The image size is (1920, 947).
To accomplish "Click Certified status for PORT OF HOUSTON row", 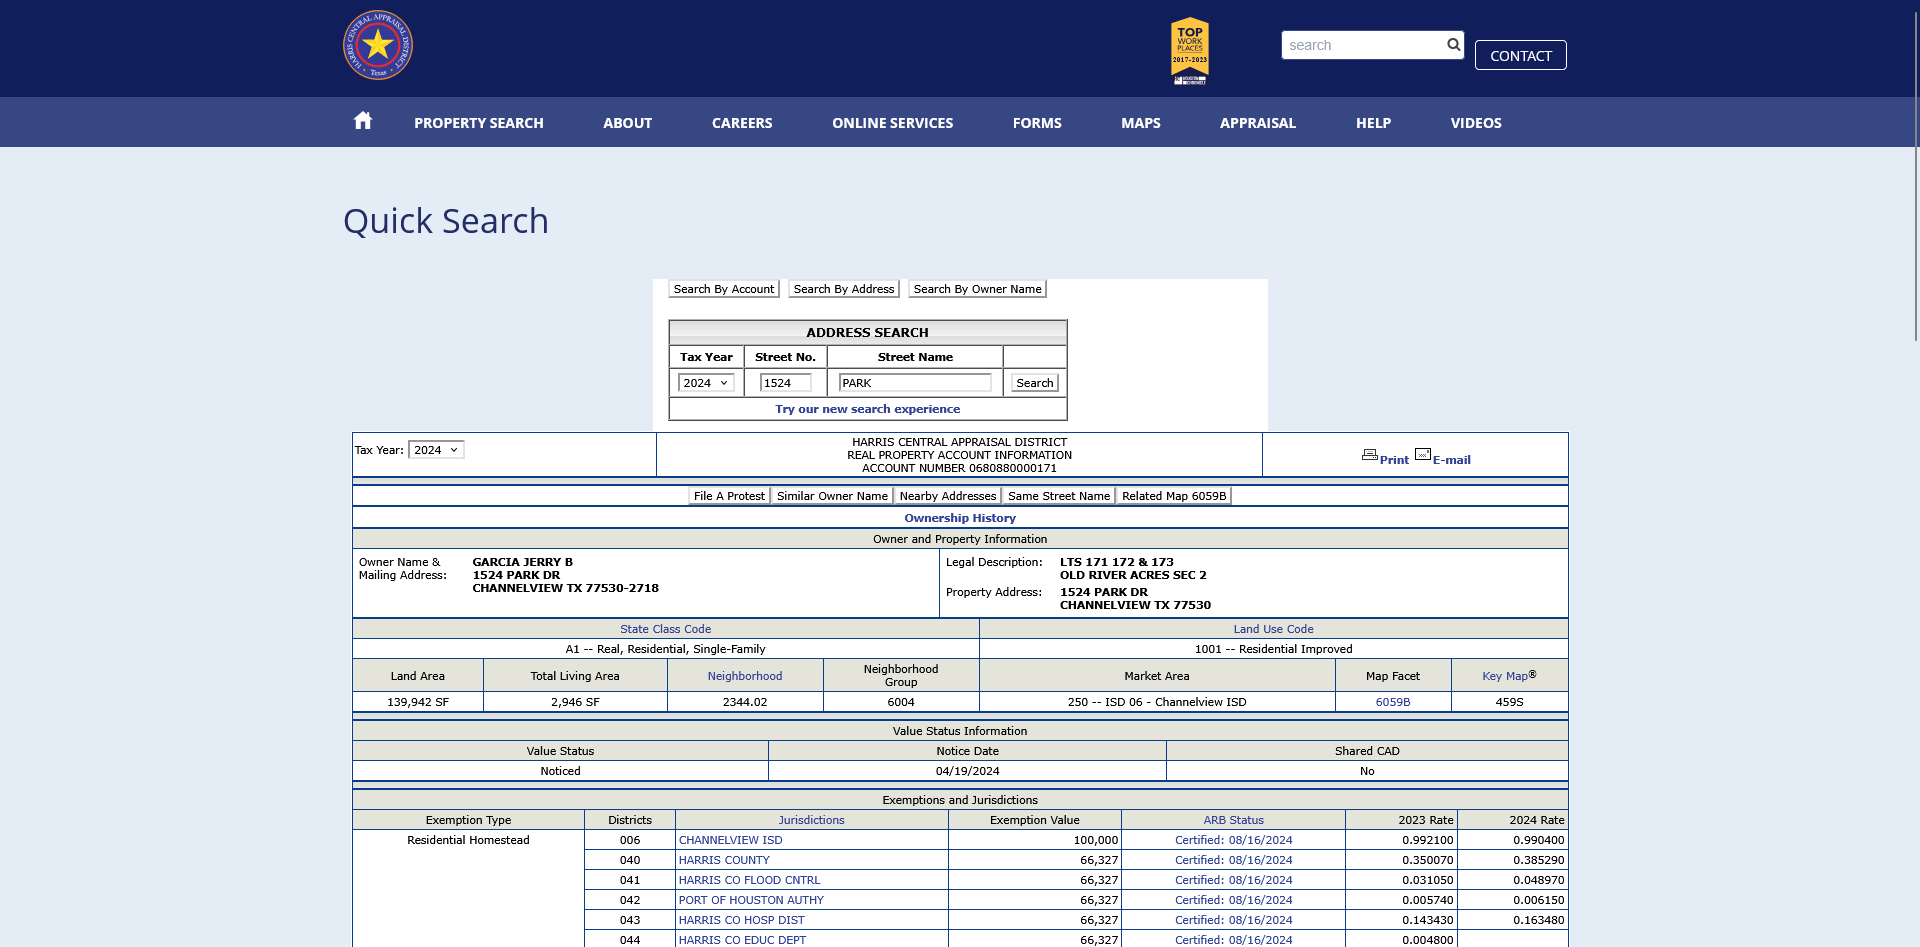I will coord(1233,900).
